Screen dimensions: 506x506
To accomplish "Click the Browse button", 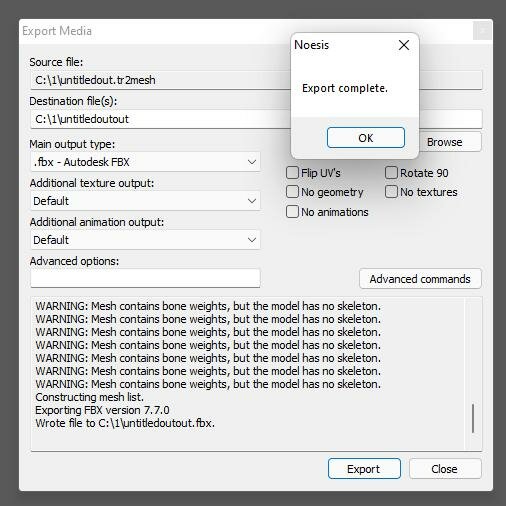I will [450, 142].
